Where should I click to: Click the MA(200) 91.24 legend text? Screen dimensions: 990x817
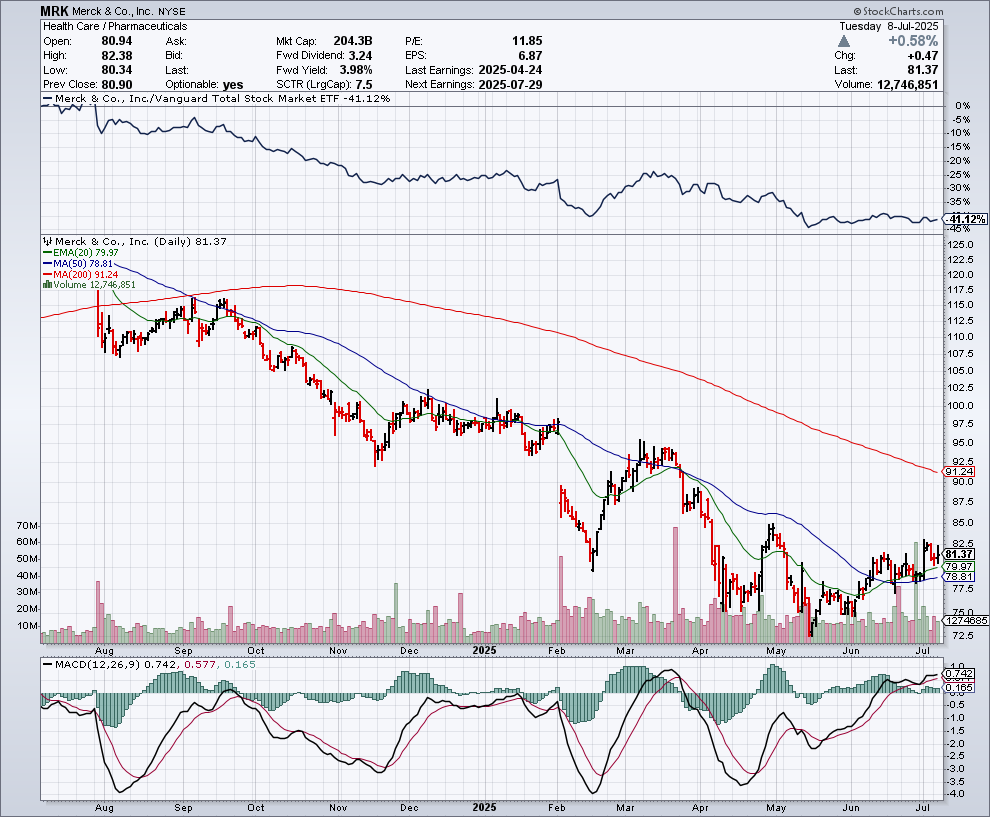coord(85,275)
